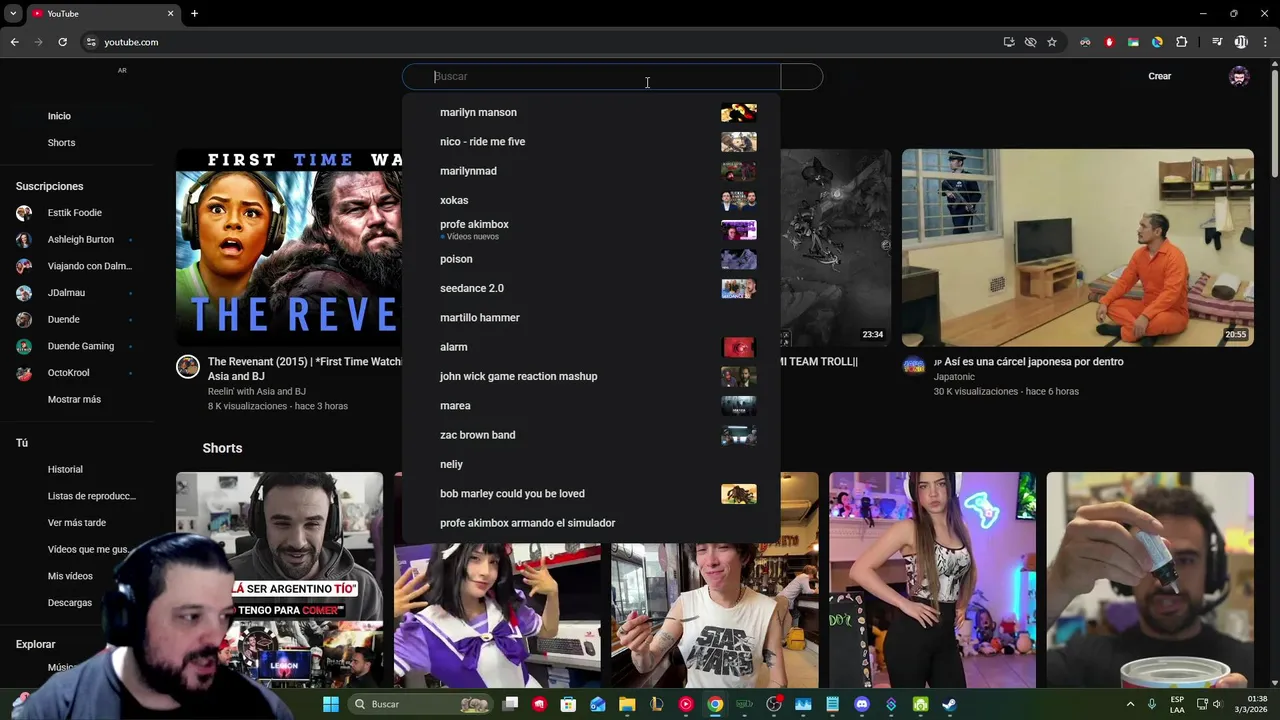This screenshot has height=720, width=1280.
Task: Click the taskbar microphone icon
Action: [1152, 704]
